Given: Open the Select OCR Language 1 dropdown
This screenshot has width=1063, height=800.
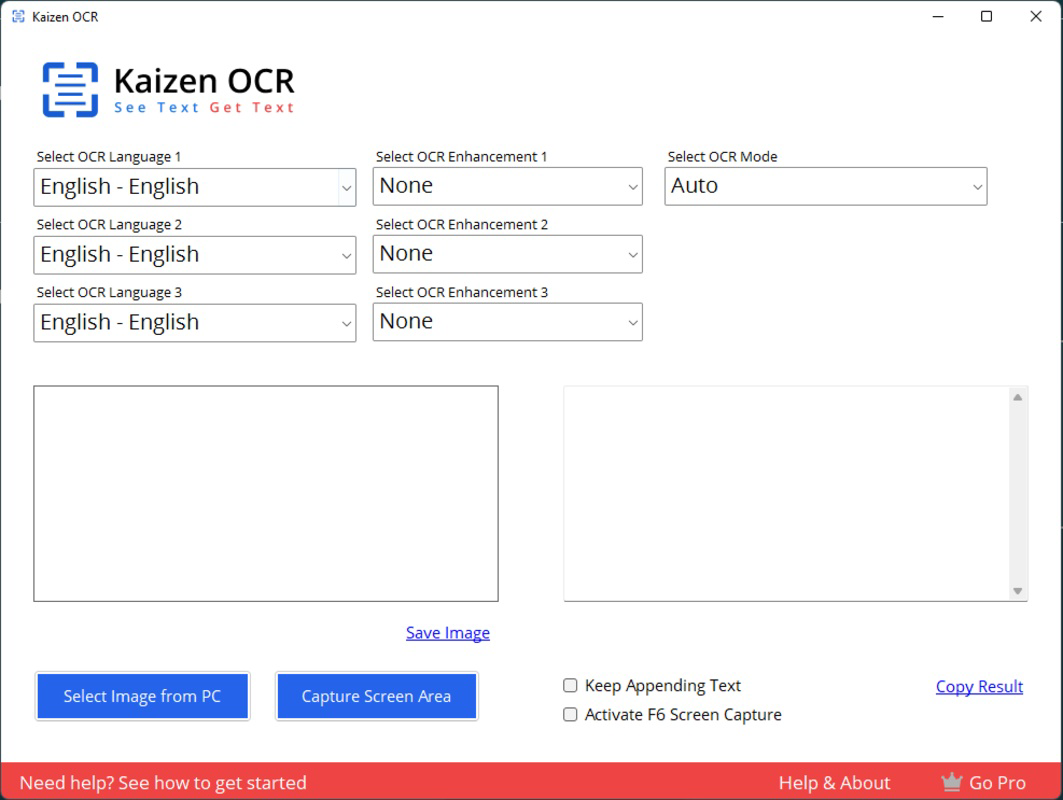Looking at the screenshot, I should pos(194,186).
